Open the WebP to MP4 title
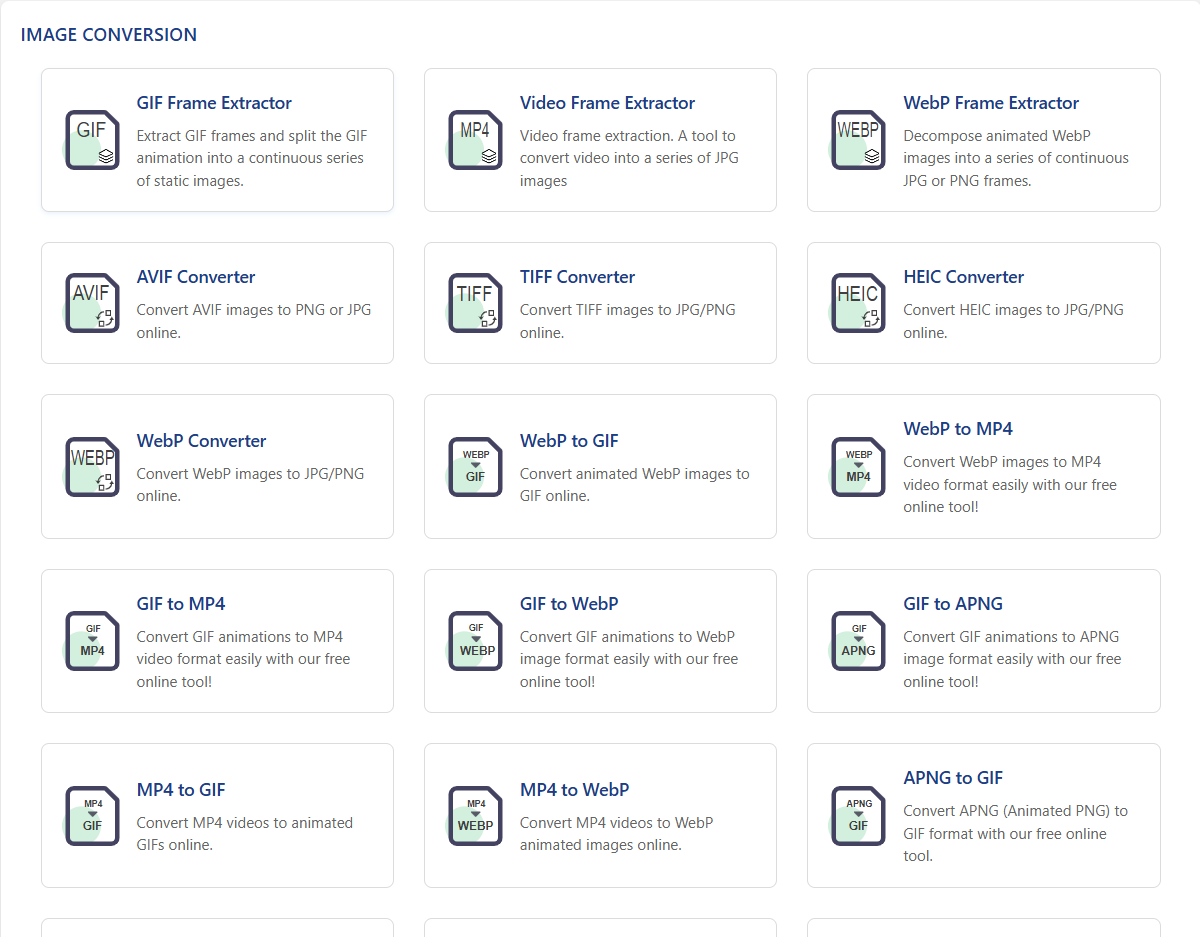The width and height of the screenshot is (1200, 937). pyautogui.click(x=958, y=429)
